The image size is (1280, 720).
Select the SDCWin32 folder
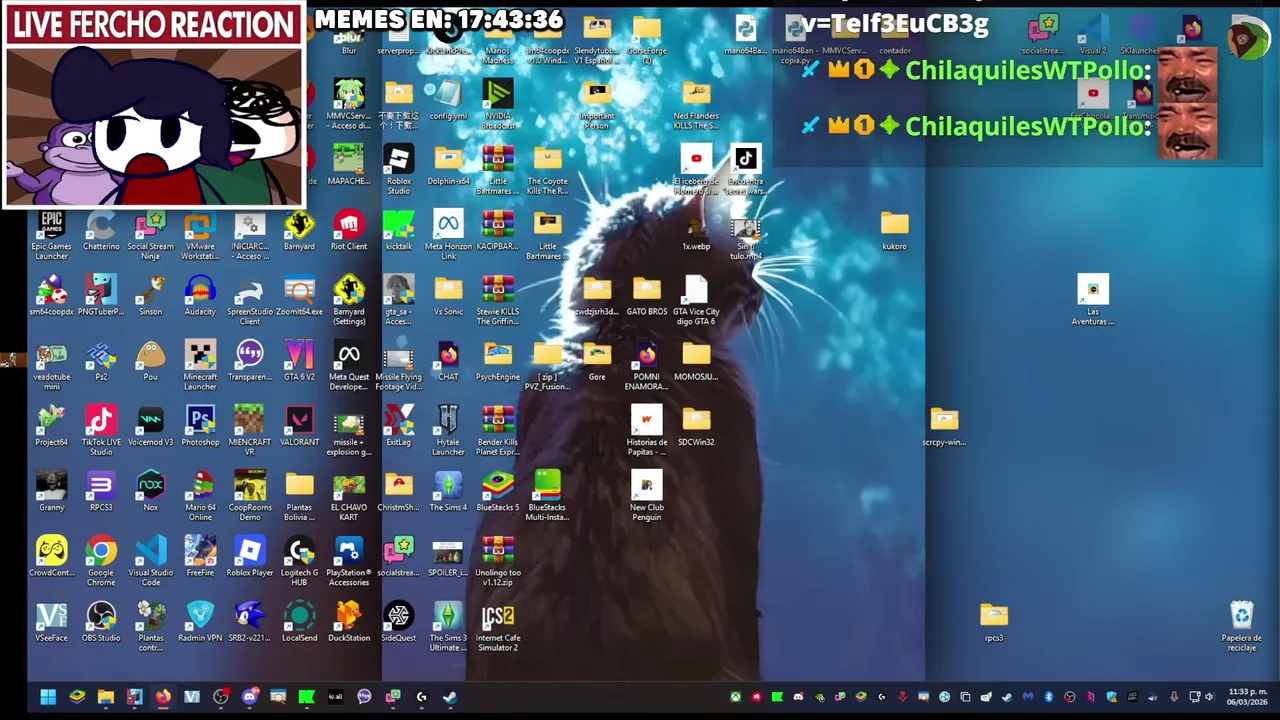696,427
